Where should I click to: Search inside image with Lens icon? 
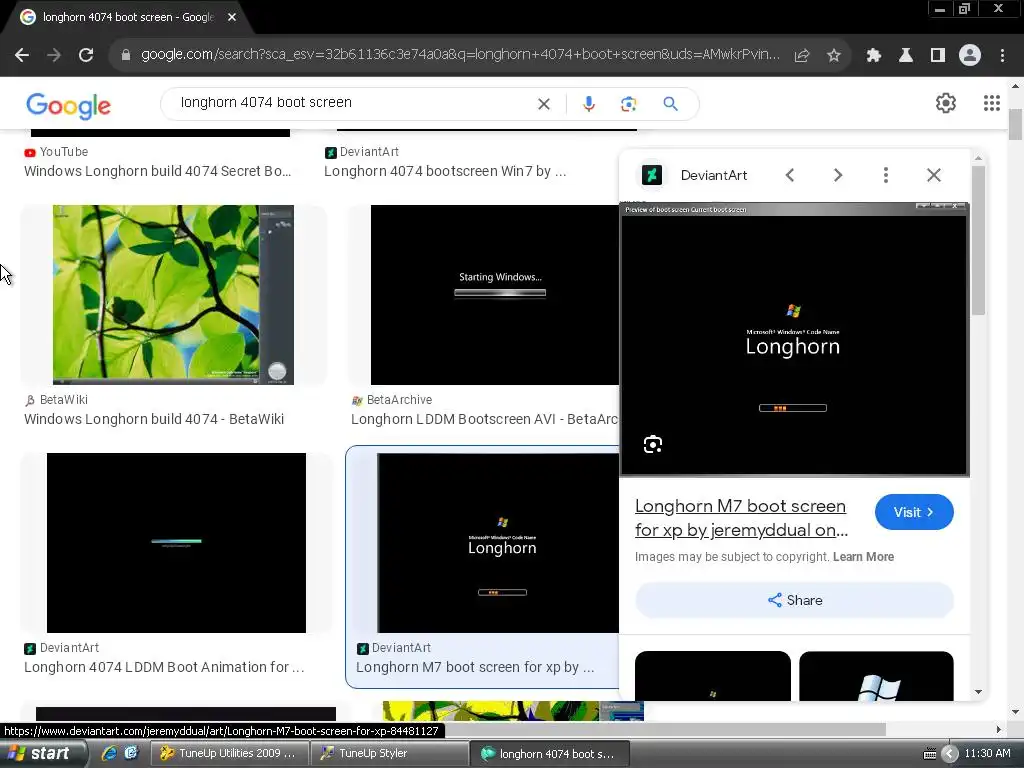pyautogui.click(x=653, y=445)
